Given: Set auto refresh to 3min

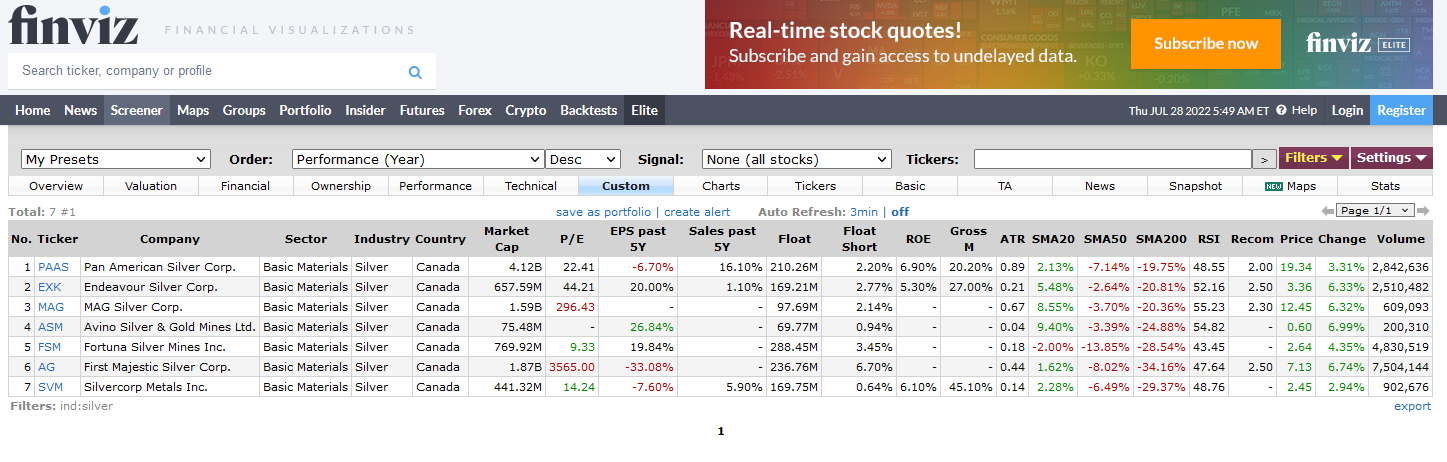Looking at the screenshot, I should pyautogui.click(x=864, y=212).
